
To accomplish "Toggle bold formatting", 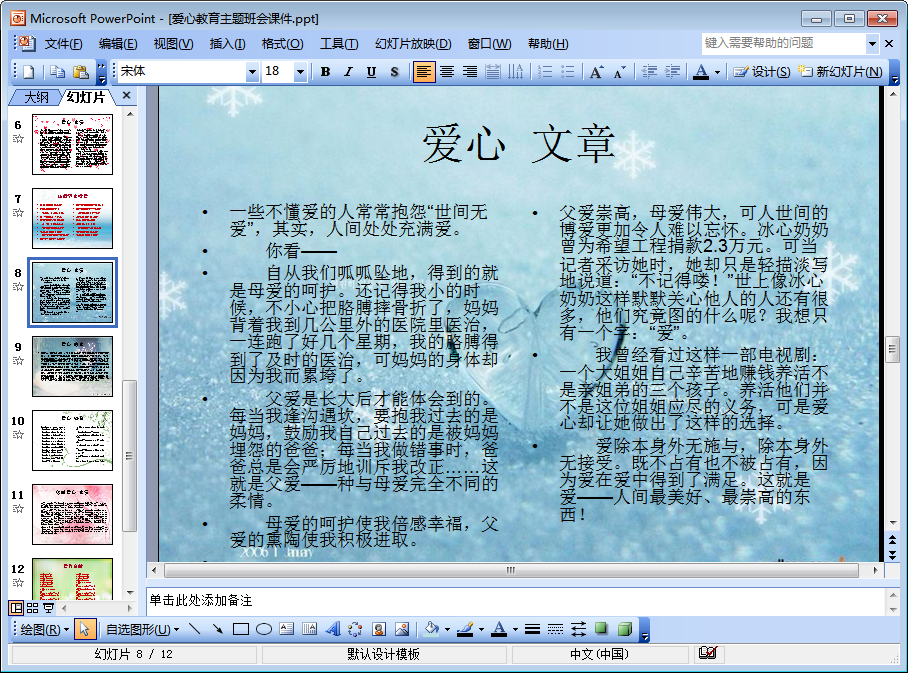I will click(x=325, y=72).
